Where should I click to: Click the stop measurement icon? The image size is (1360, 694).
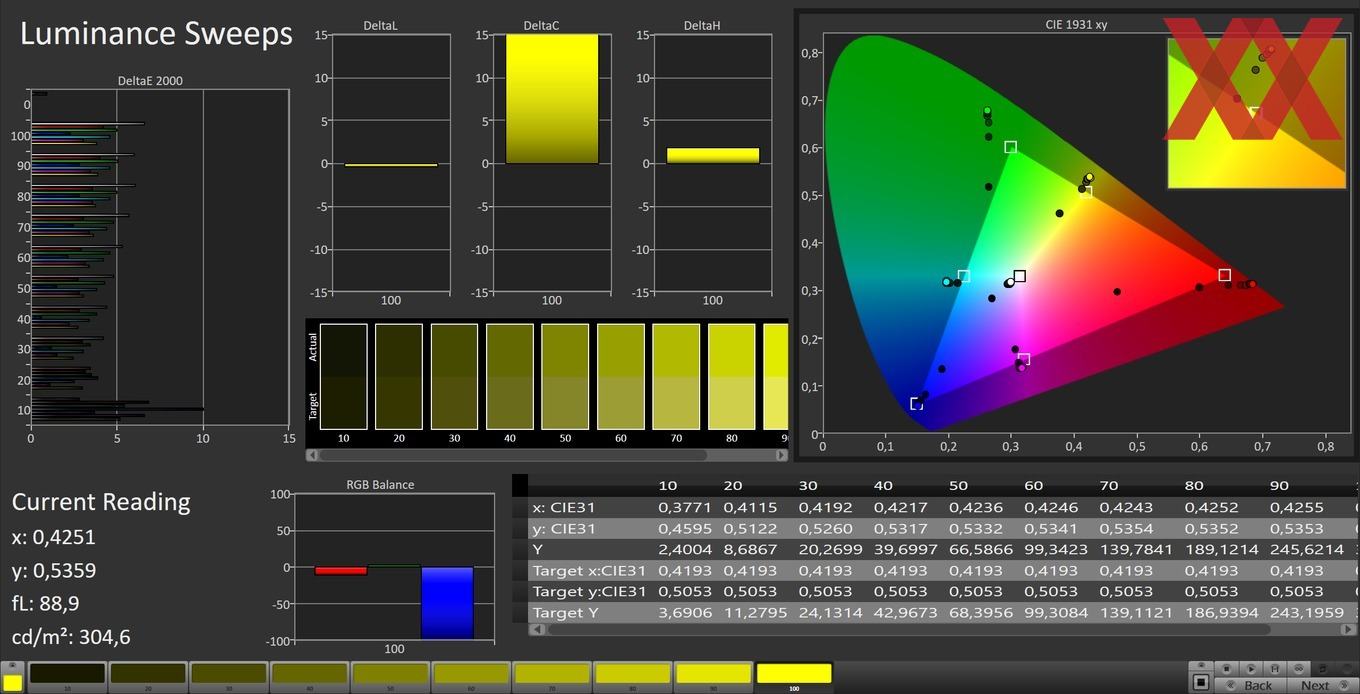pyautogui.click(x=1226, y=669)
